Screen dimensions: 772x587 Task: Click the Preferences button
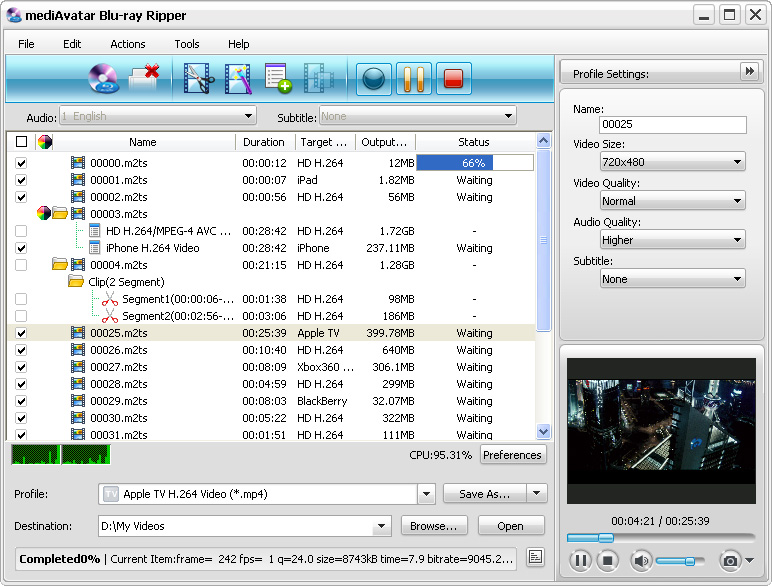512,455
